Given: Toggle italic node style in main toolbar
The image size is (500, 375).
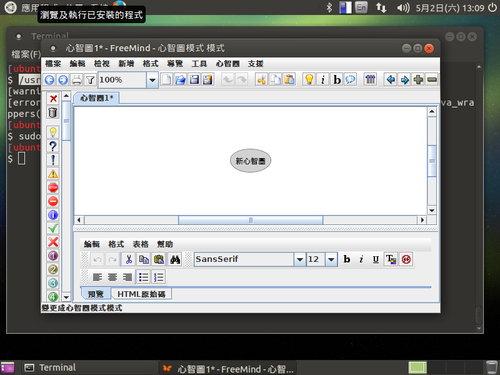Looking at the screenshot, I should coord(323,80).
